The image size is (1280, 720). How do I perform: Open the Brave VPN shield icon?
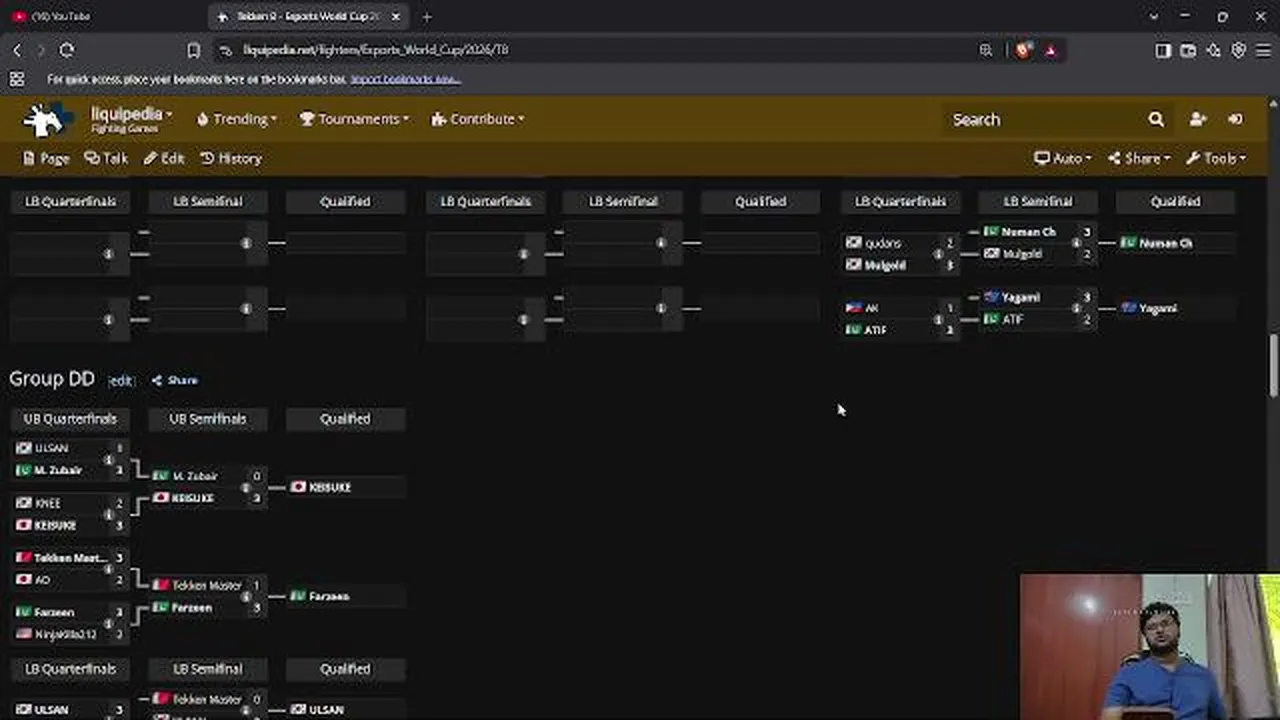click(1238, 50)
